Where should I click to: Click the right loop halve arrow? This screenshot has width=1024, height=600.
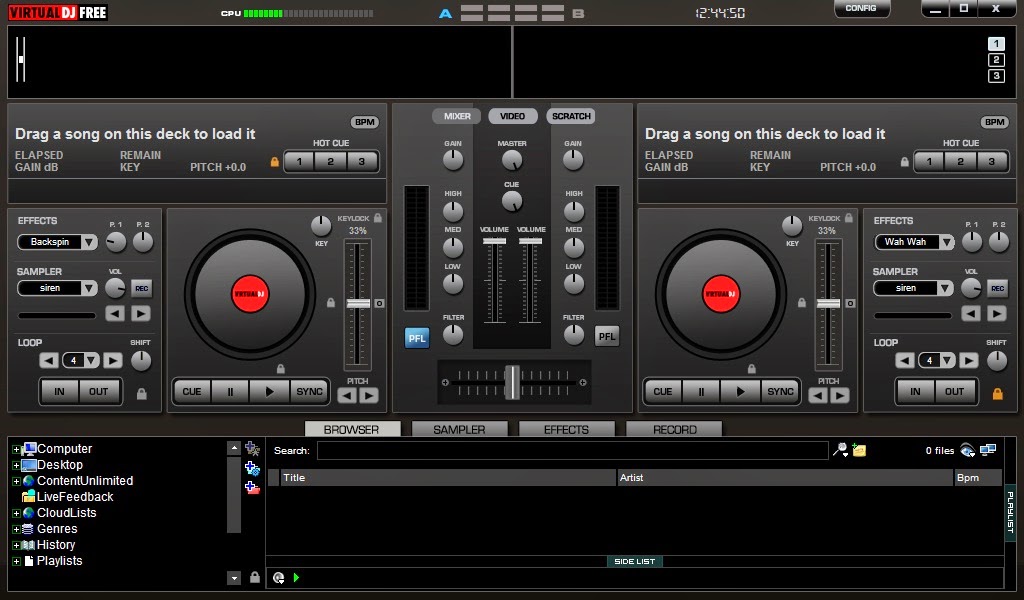click(x=904, y=360)
